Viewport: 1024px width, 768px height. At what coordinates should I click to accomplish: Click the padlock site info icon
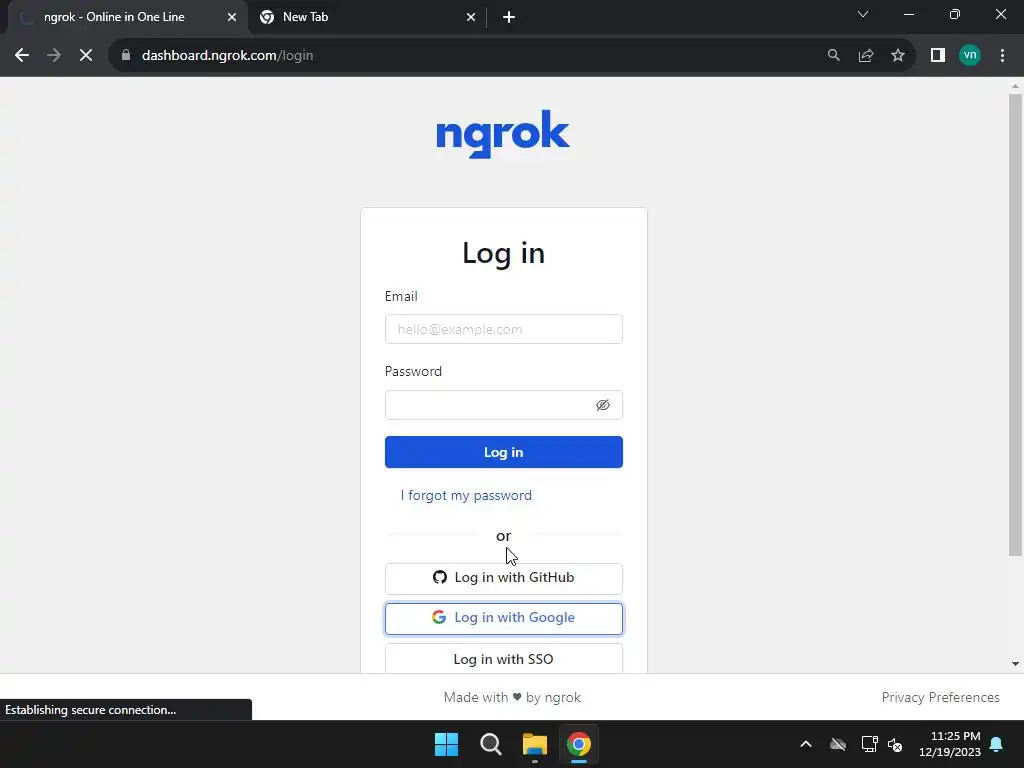(x=126, y=56)
